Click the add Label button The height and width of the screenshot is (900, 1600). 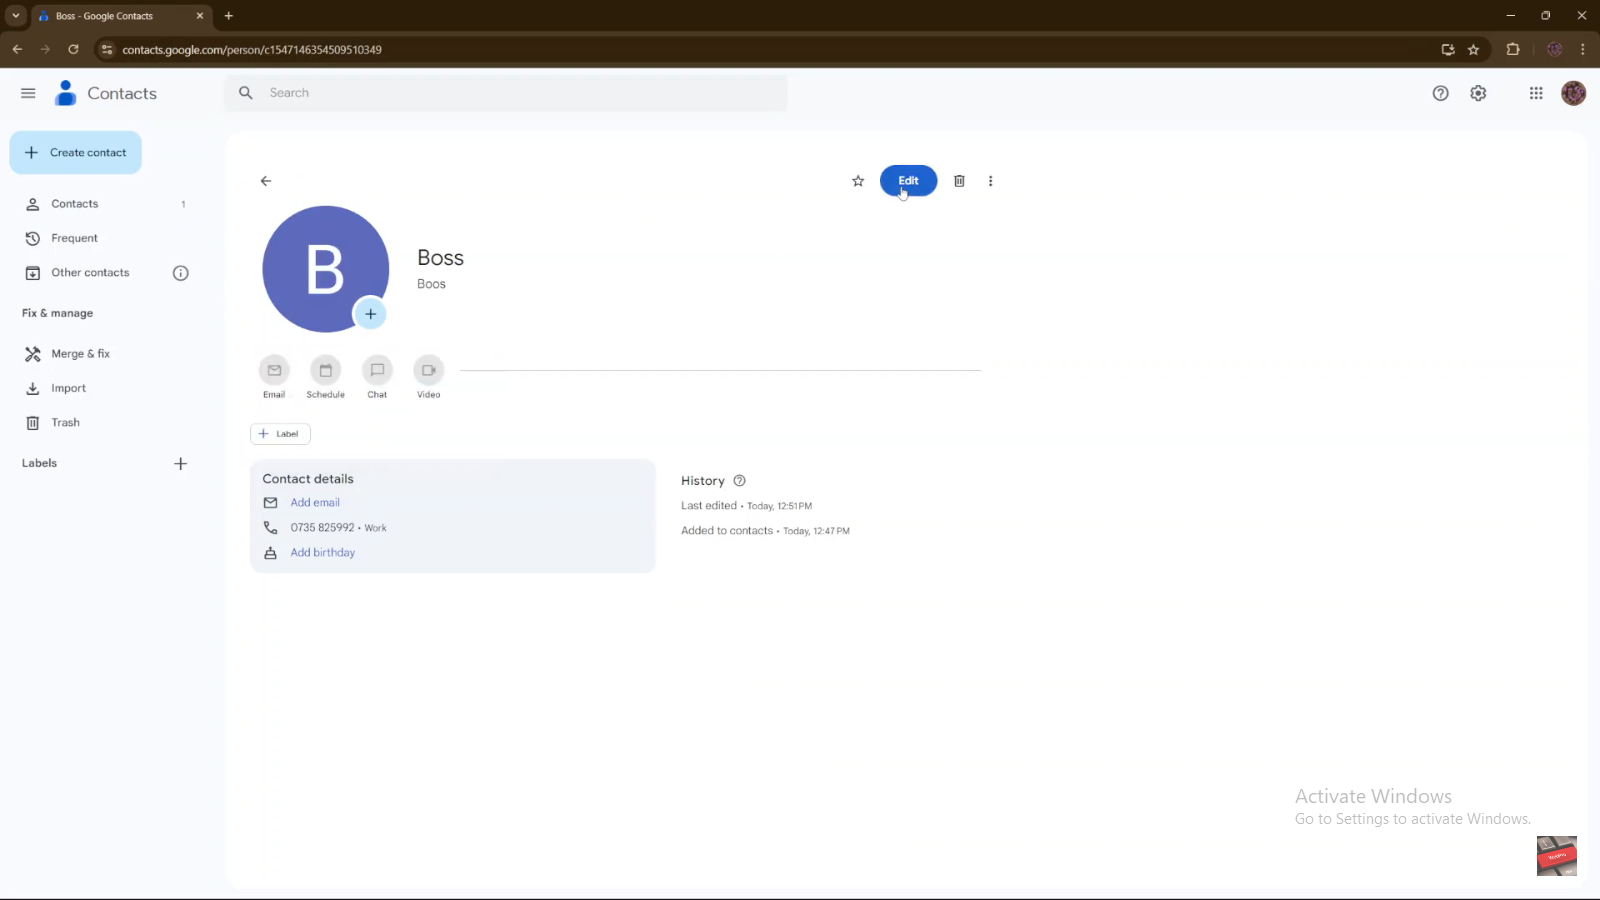[x=280, y=434]
